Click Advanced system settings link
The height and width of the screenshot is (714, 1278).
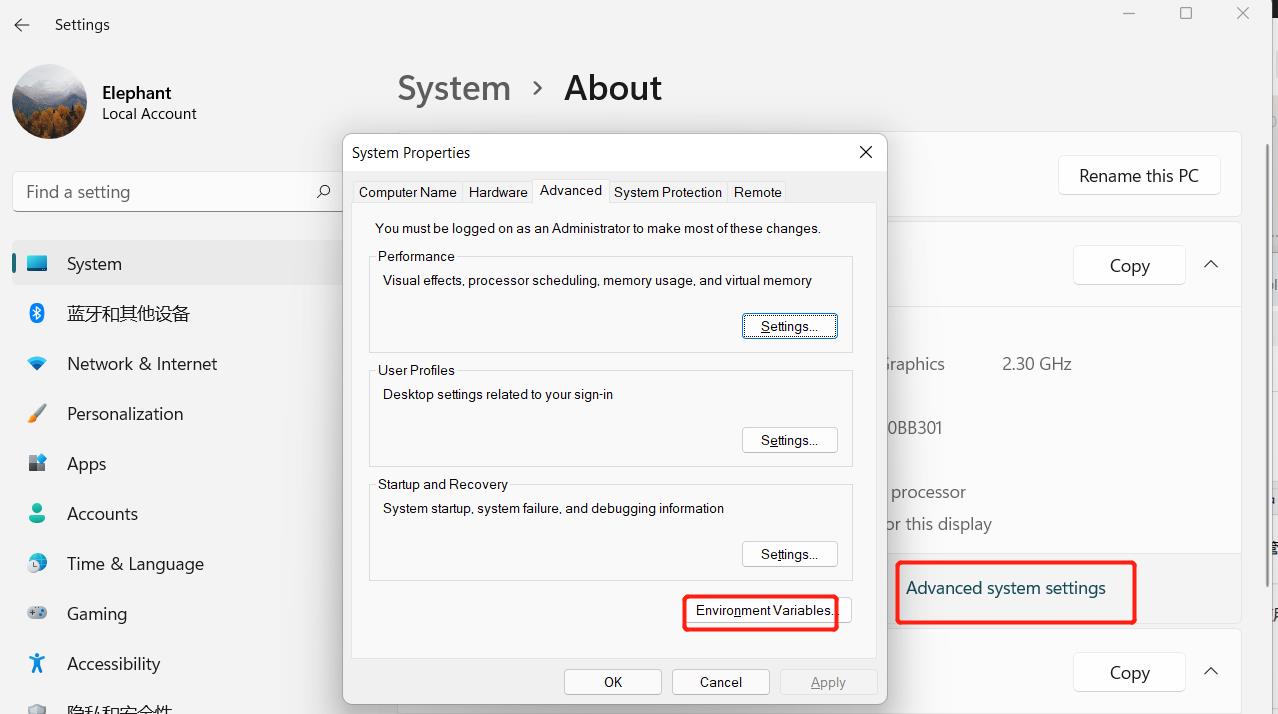(x=1005, y=588)
